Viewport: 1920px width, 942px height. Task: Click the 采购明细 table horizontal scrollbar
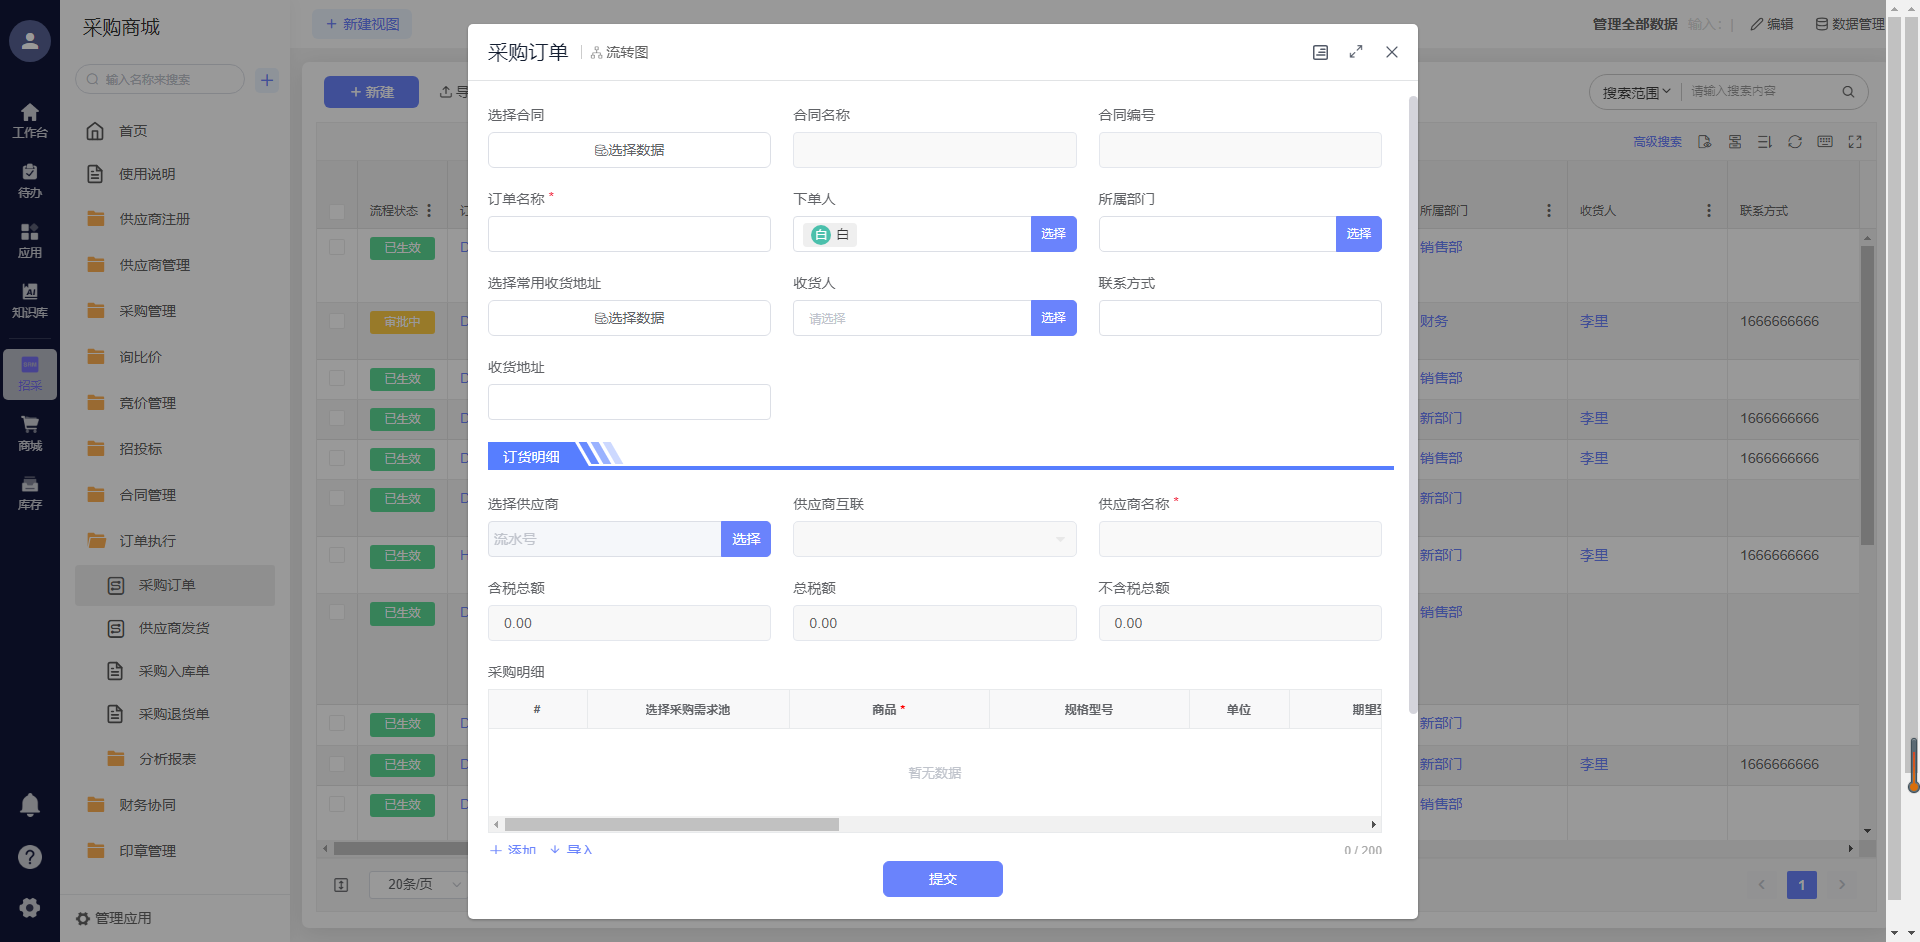(x=671, y=825)
